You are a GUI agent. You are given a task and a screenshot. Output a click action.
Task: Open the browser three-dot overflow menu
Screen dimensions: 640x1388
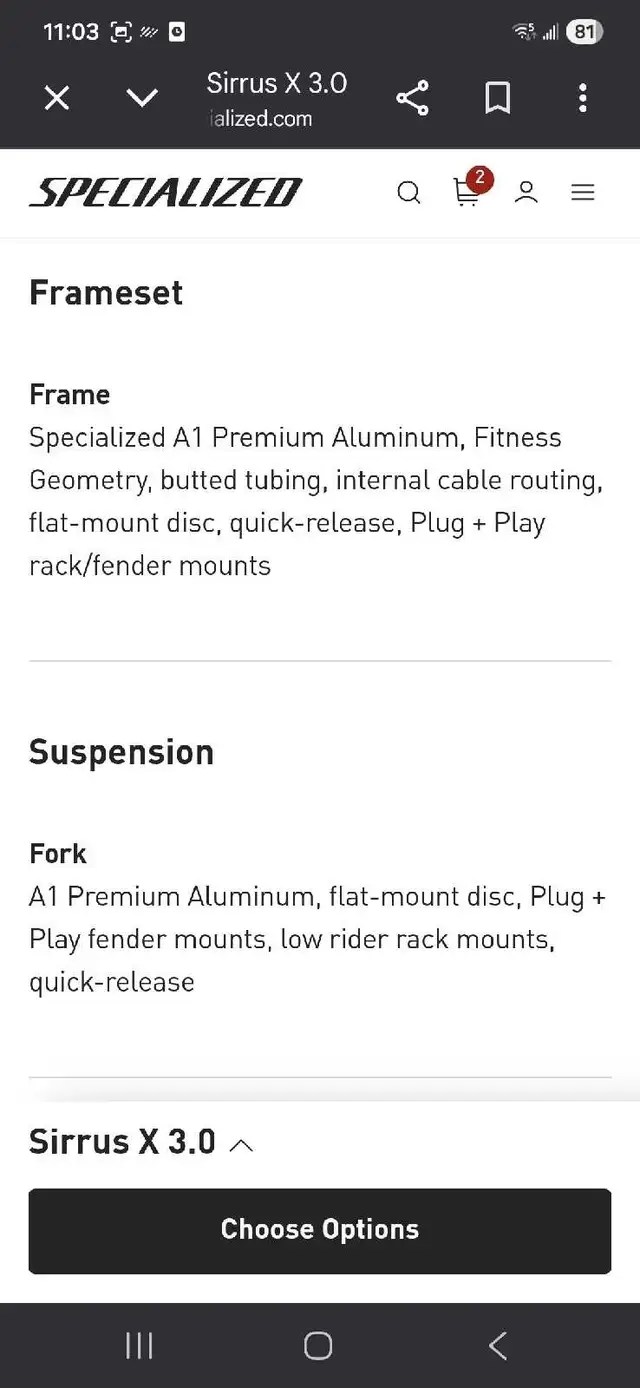coord(582,98)
